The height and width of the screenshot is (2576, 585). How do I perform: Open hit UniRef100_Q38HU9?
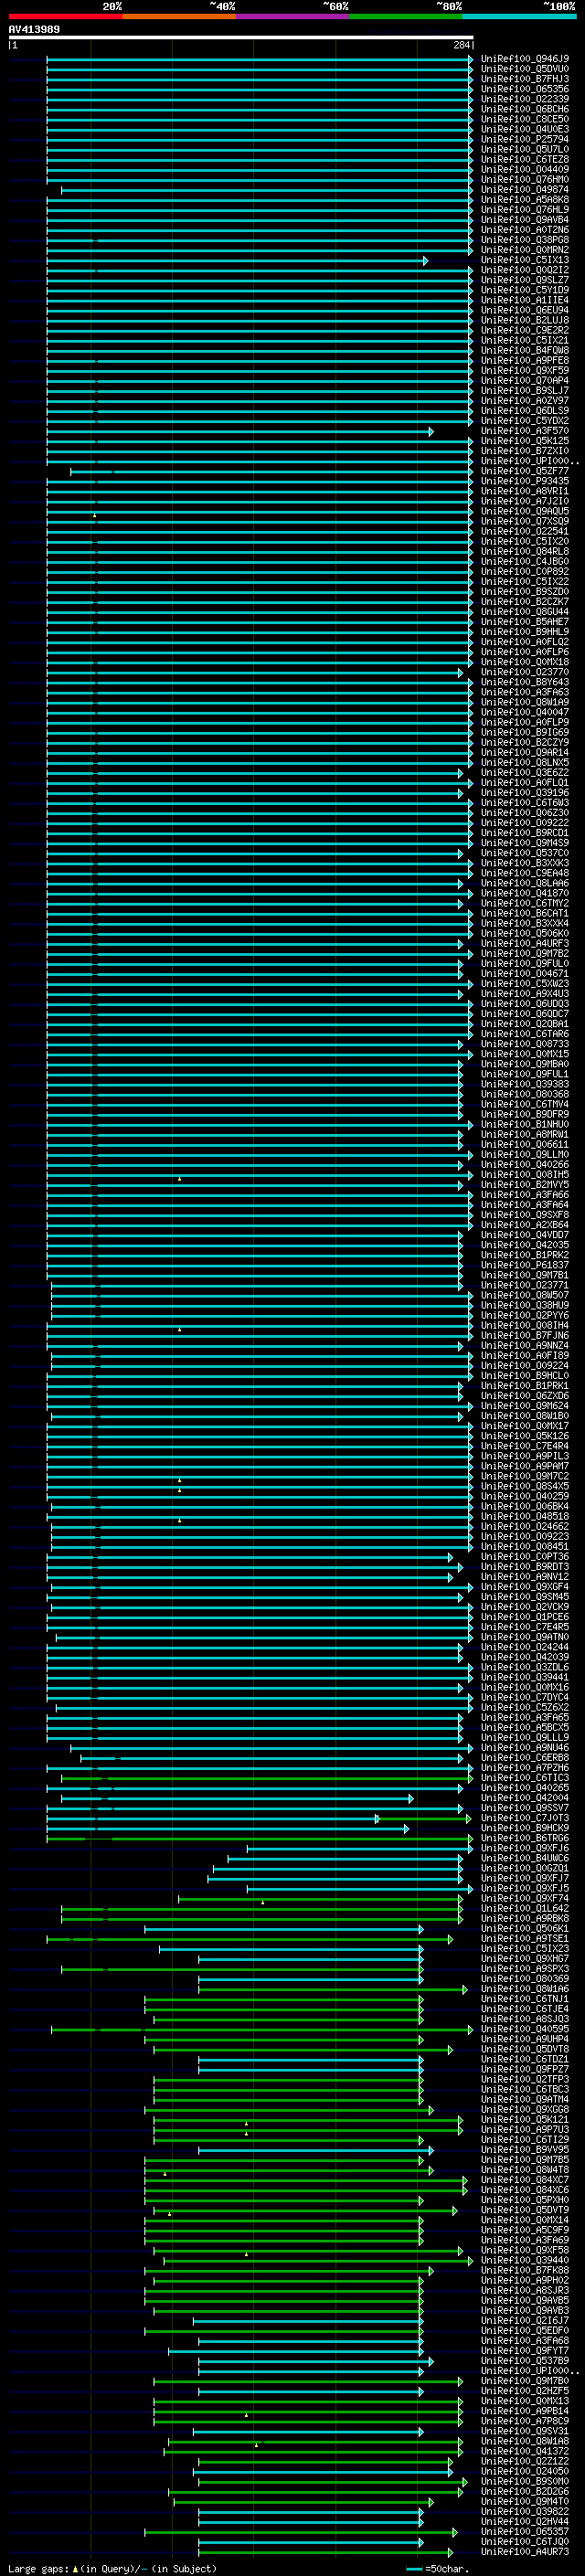525,1305
